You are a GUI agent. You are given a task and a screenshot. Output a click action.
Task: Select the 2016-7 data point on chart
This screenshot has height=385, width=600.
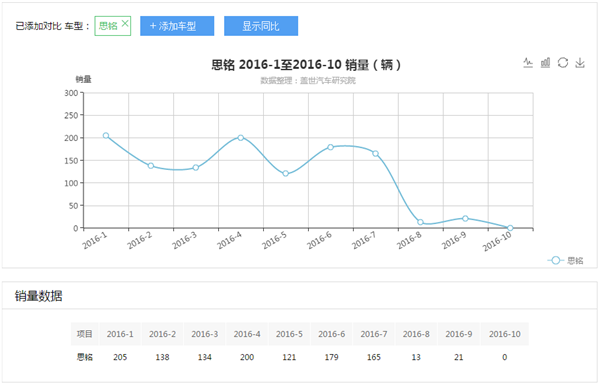click(375, 153)
